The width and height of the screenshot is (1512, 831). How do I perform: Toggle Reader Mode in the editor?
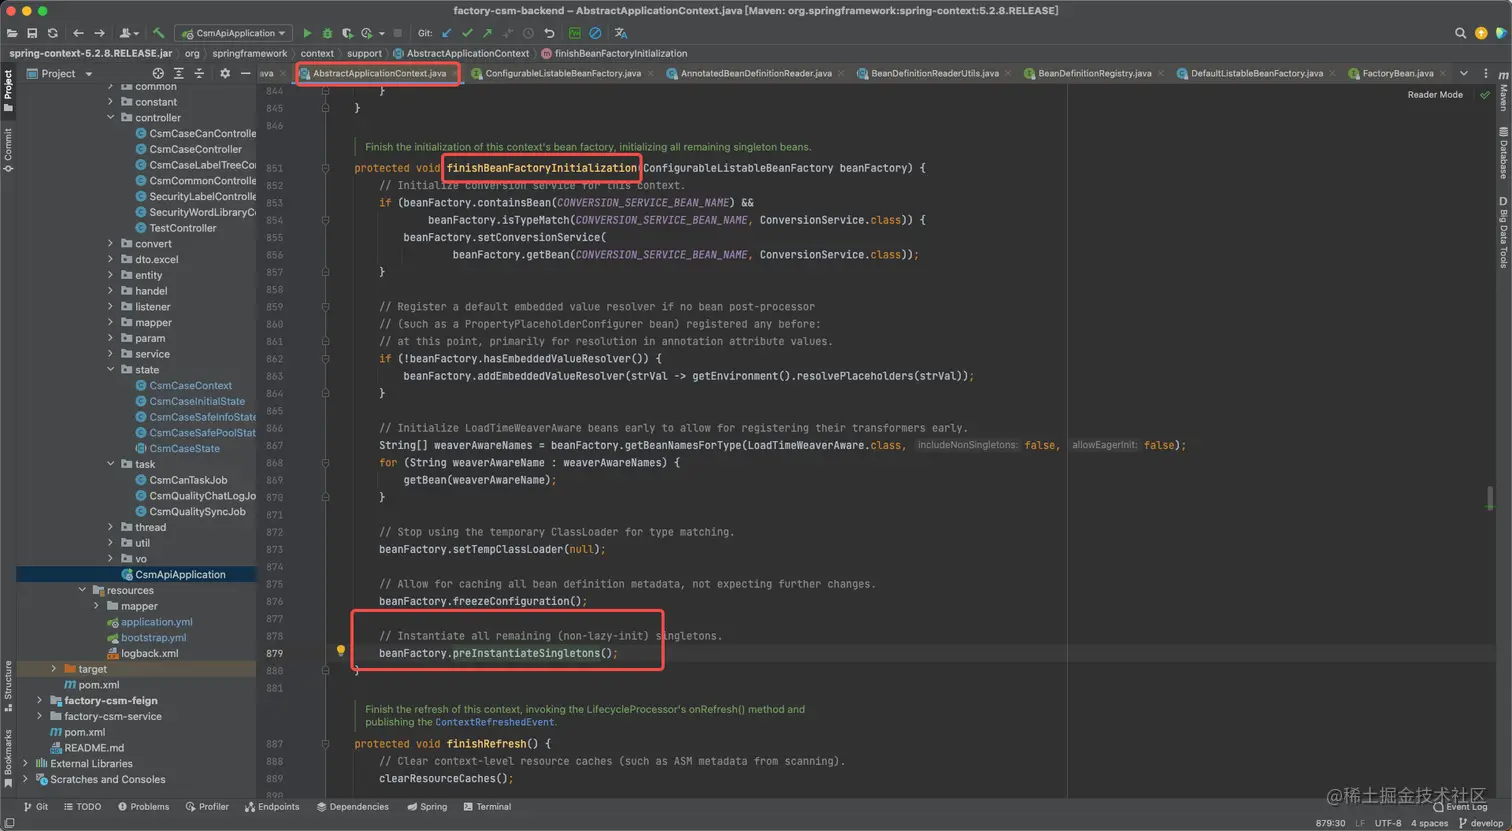click(x=1435, y=95)
